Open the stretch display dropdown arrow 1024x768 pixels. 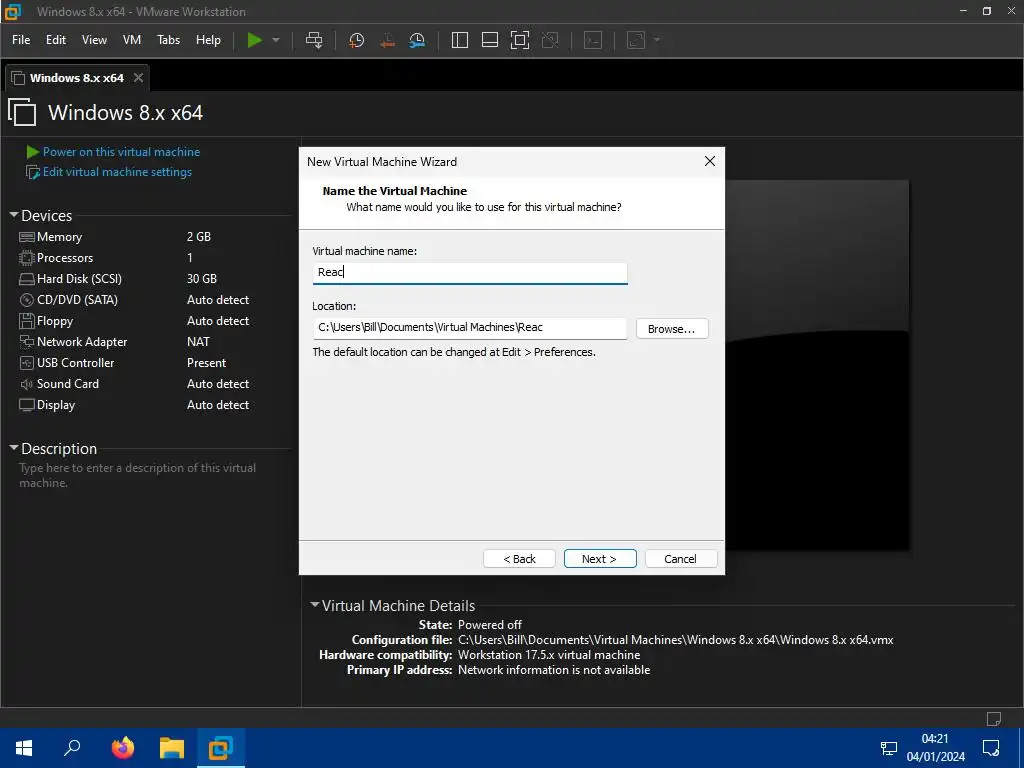657,40
